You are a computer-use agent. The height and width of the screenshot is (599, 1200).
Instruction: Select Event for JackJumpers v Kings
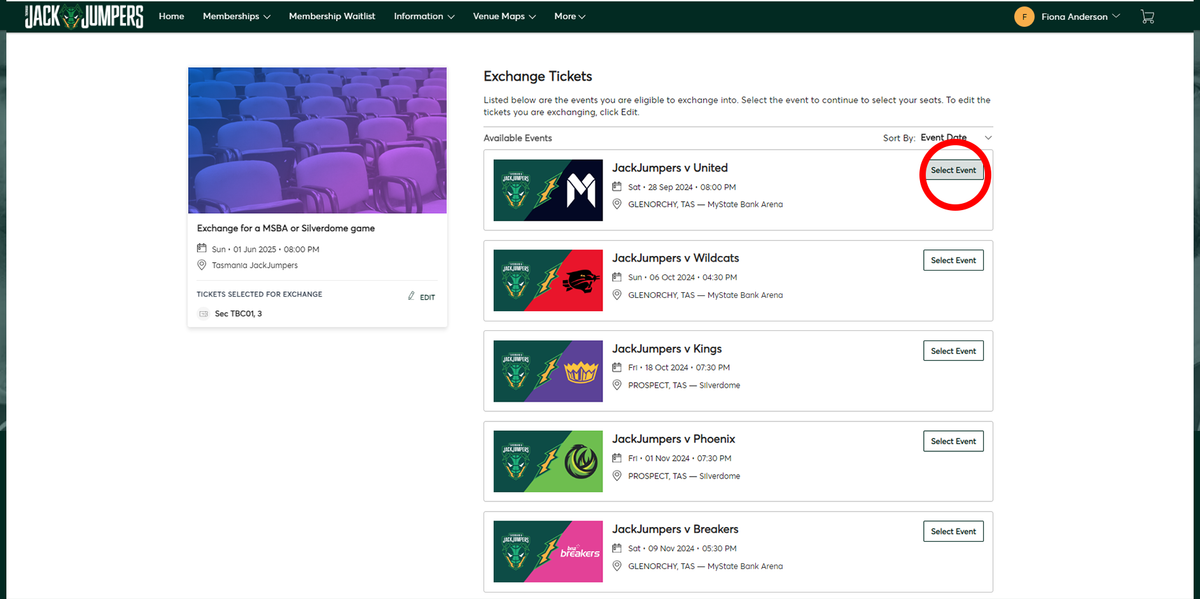pos(953,351)
